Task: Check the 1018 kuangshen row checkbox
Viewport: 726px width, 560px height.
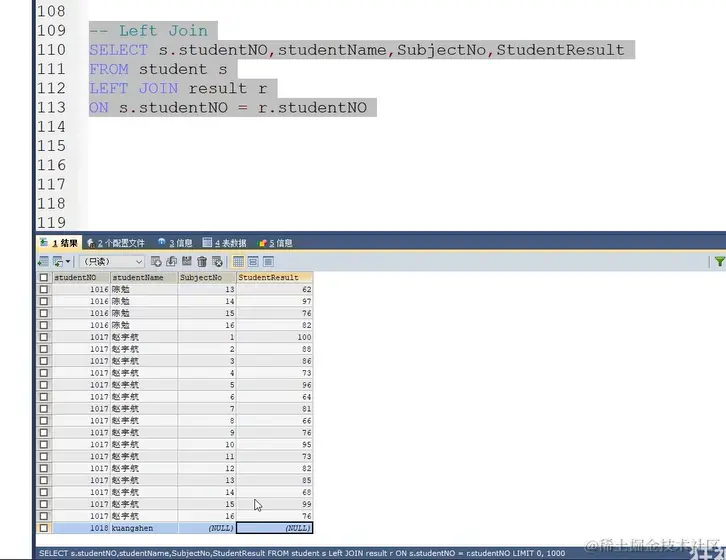Action: tap(44, 528)
